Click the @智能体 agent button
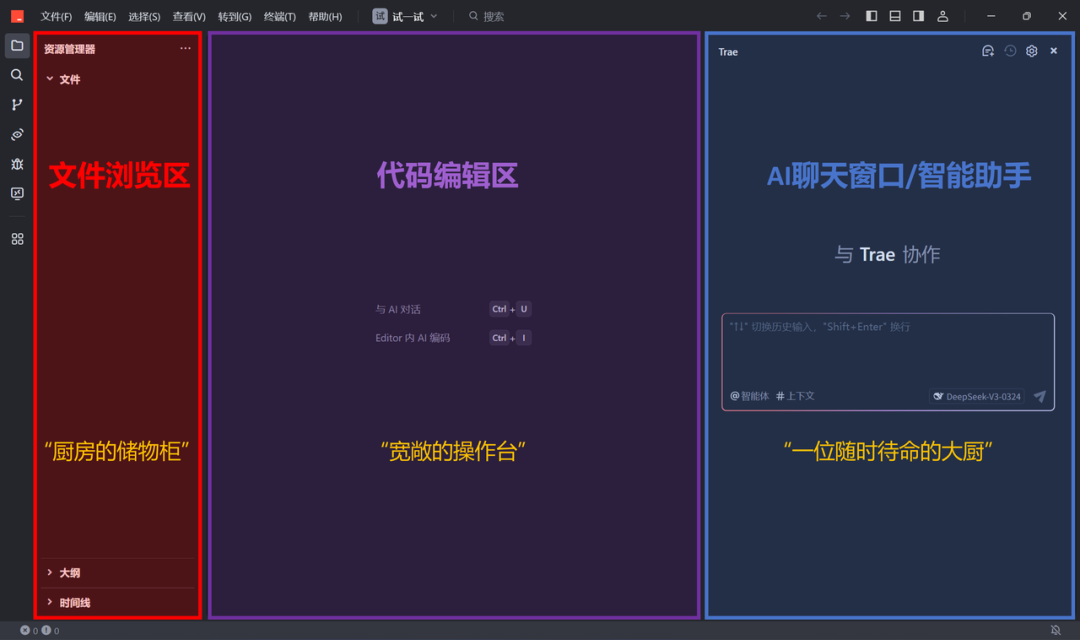Image resolution: width=1080 pixels, height=640 pixels. [x=750, y=396]
